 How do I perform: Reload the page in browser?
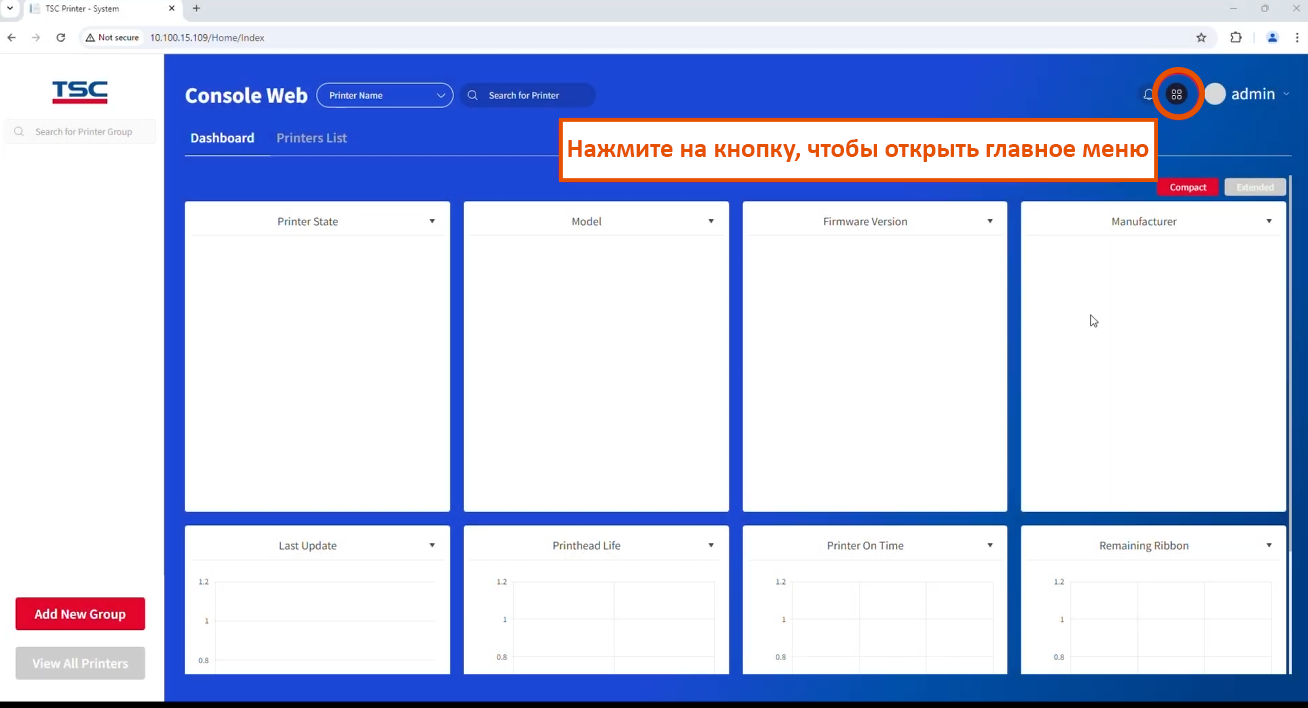tap(60, 37)
